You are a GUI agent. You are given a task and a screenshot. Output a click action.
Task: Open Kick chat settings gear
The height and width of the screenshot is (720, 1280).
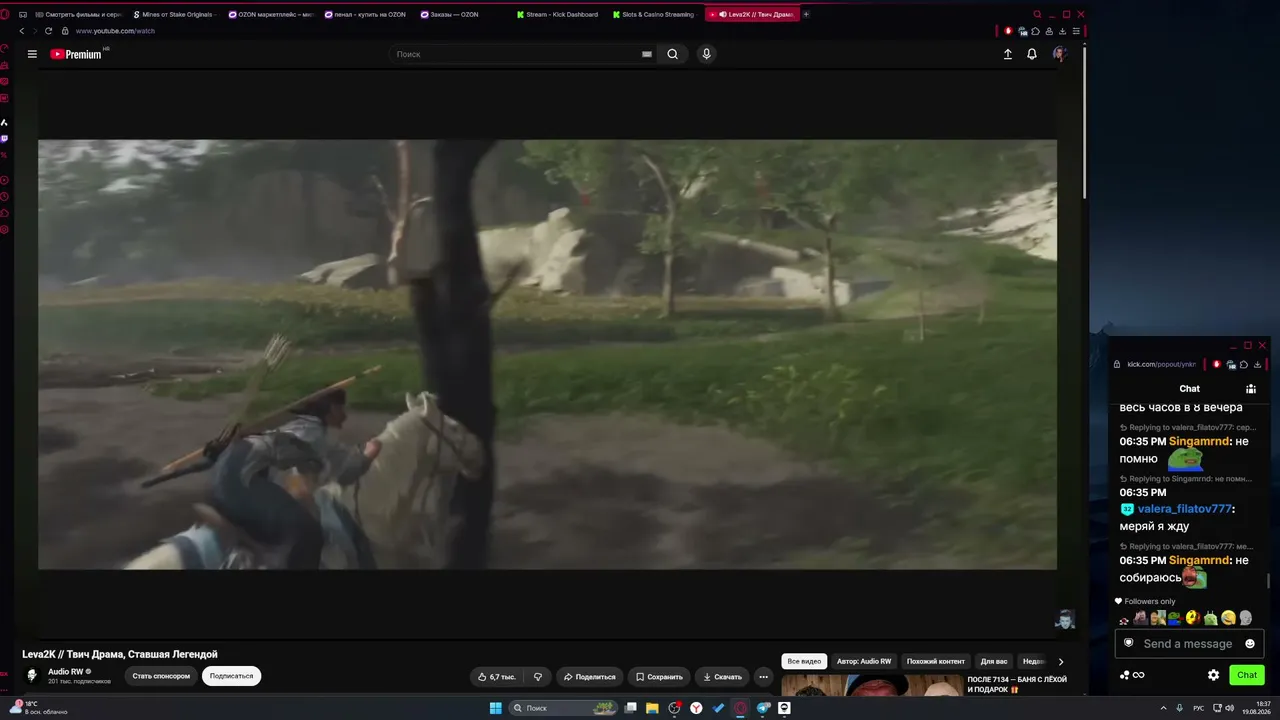click(1214, 675)
